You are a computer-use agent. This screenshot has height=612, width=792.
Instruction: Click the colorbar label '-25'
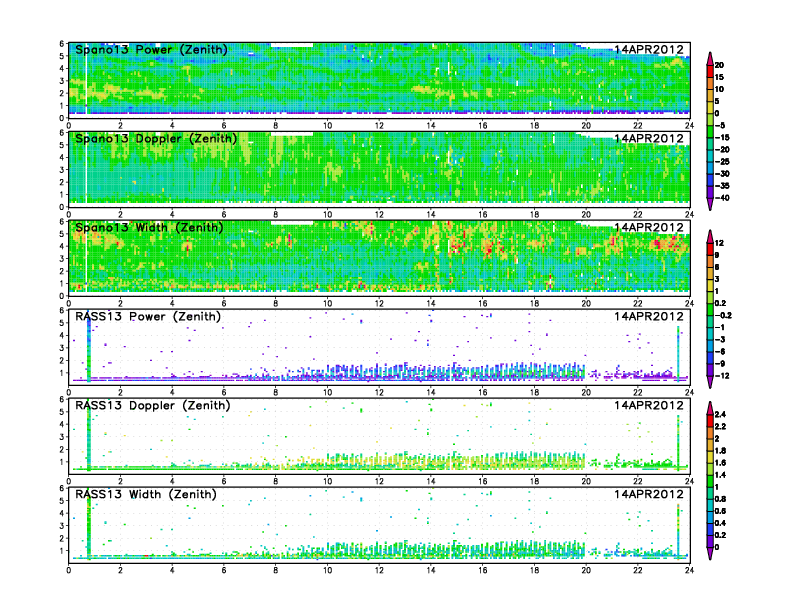pyautogui.click(x=722, y=162)
